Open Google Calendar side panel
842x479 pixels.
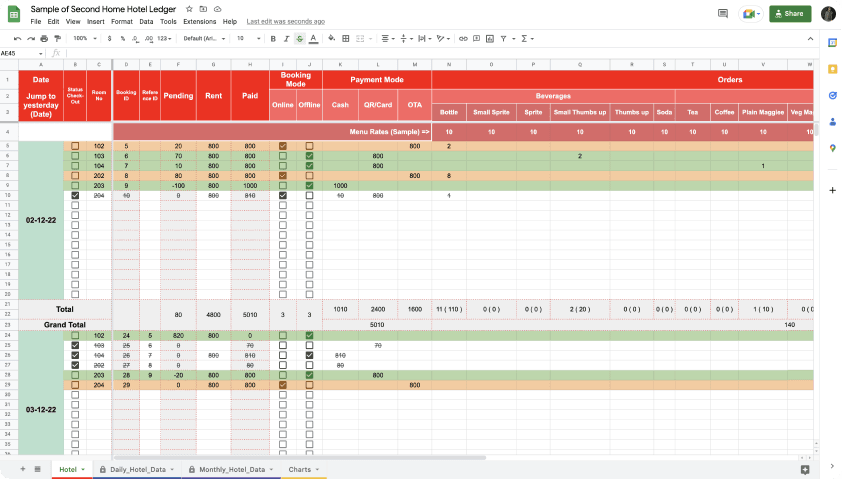click(x=832, y=42)
